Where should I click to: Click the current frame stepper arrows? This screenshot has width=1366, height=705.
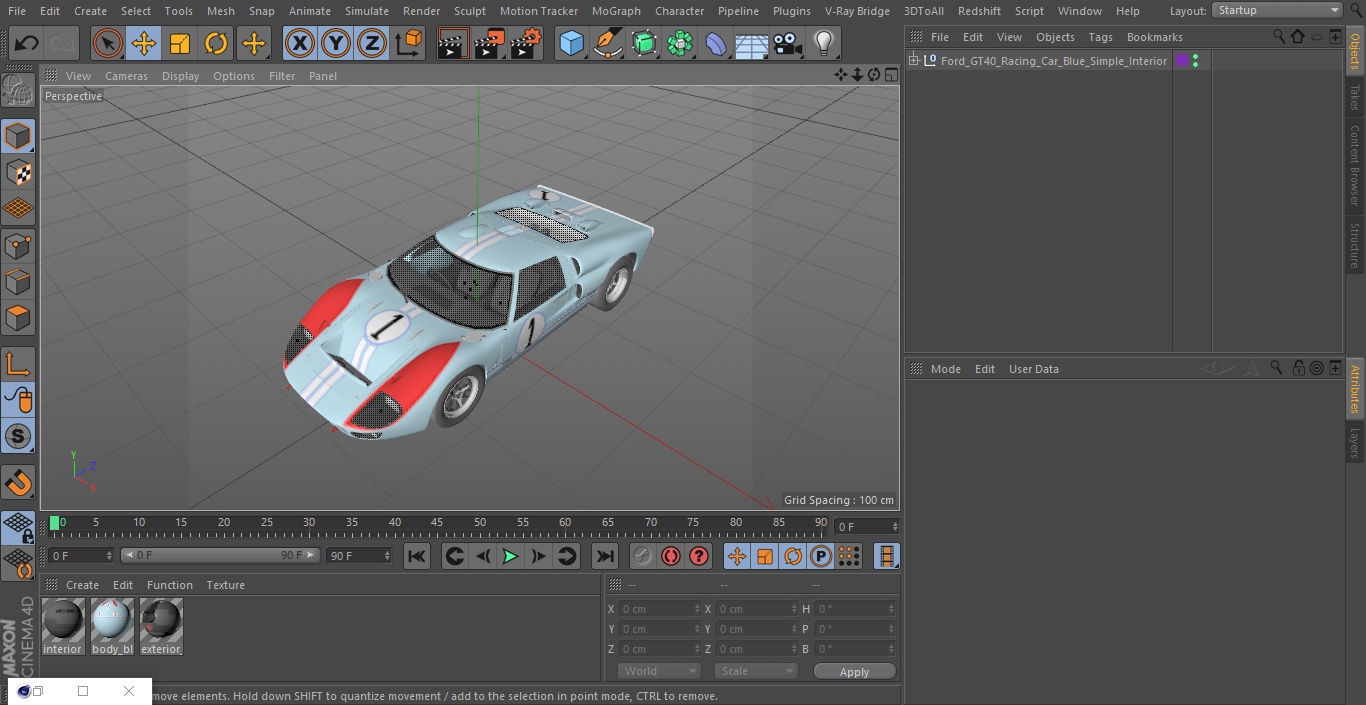point(894,526)
